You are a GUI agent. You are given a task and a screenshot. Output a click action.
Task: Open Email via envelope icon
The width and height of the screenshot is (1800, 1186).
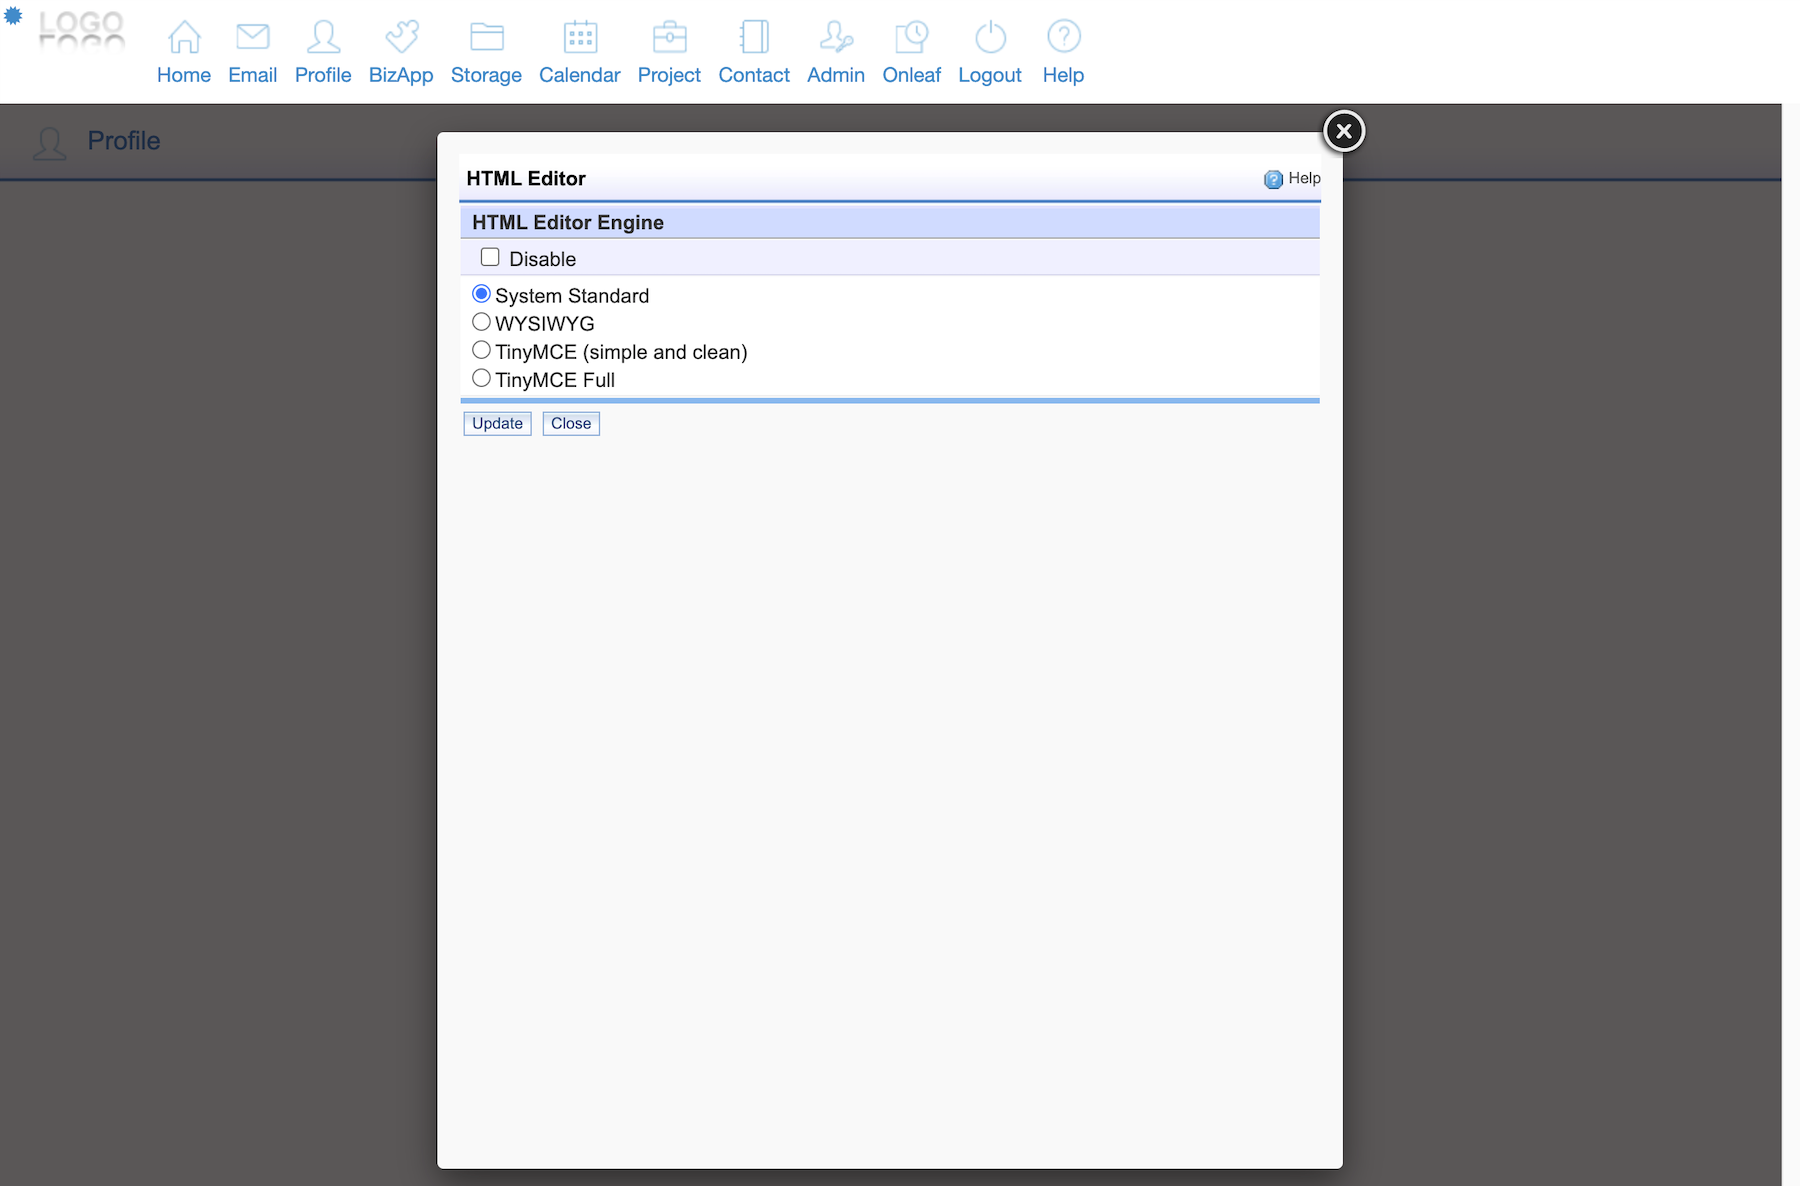pos(252,38)
